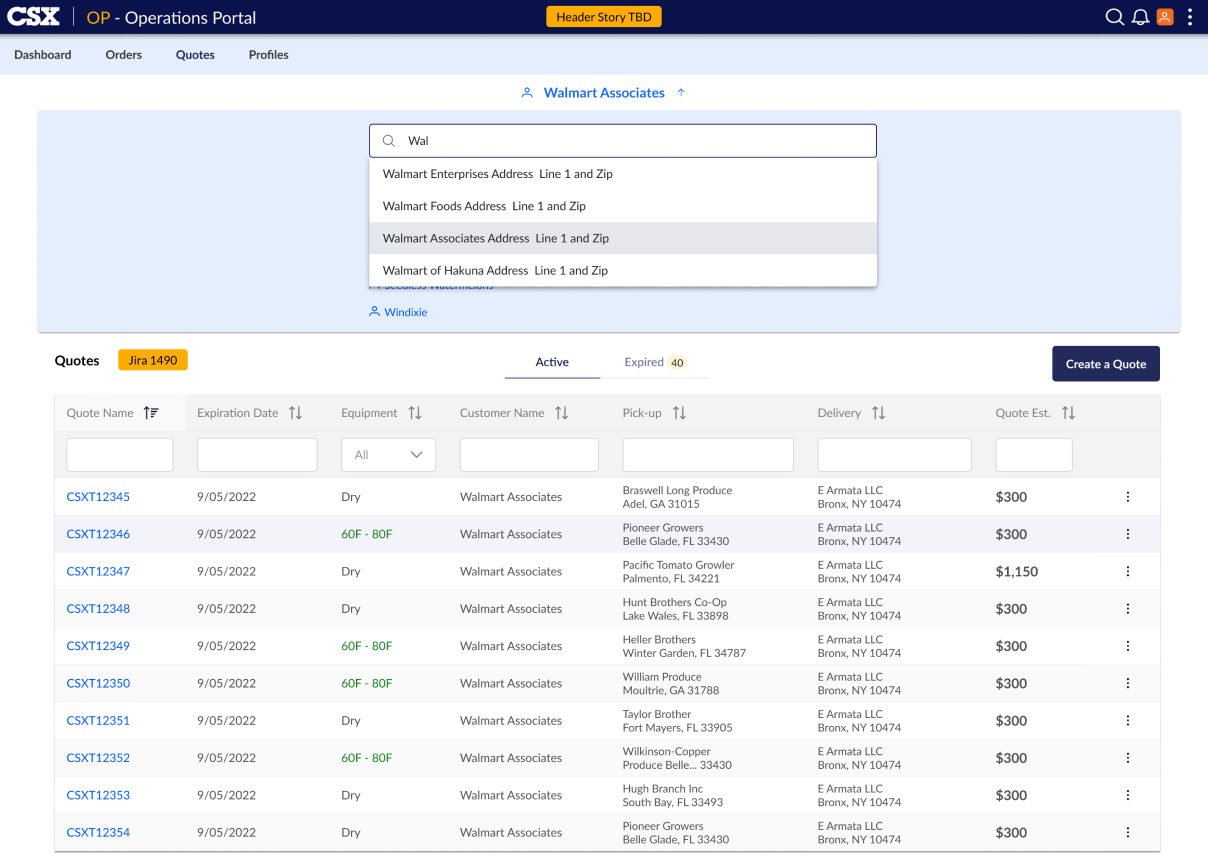
Task: Switch to the Active quotes tab
Action: tap(552, 362)
